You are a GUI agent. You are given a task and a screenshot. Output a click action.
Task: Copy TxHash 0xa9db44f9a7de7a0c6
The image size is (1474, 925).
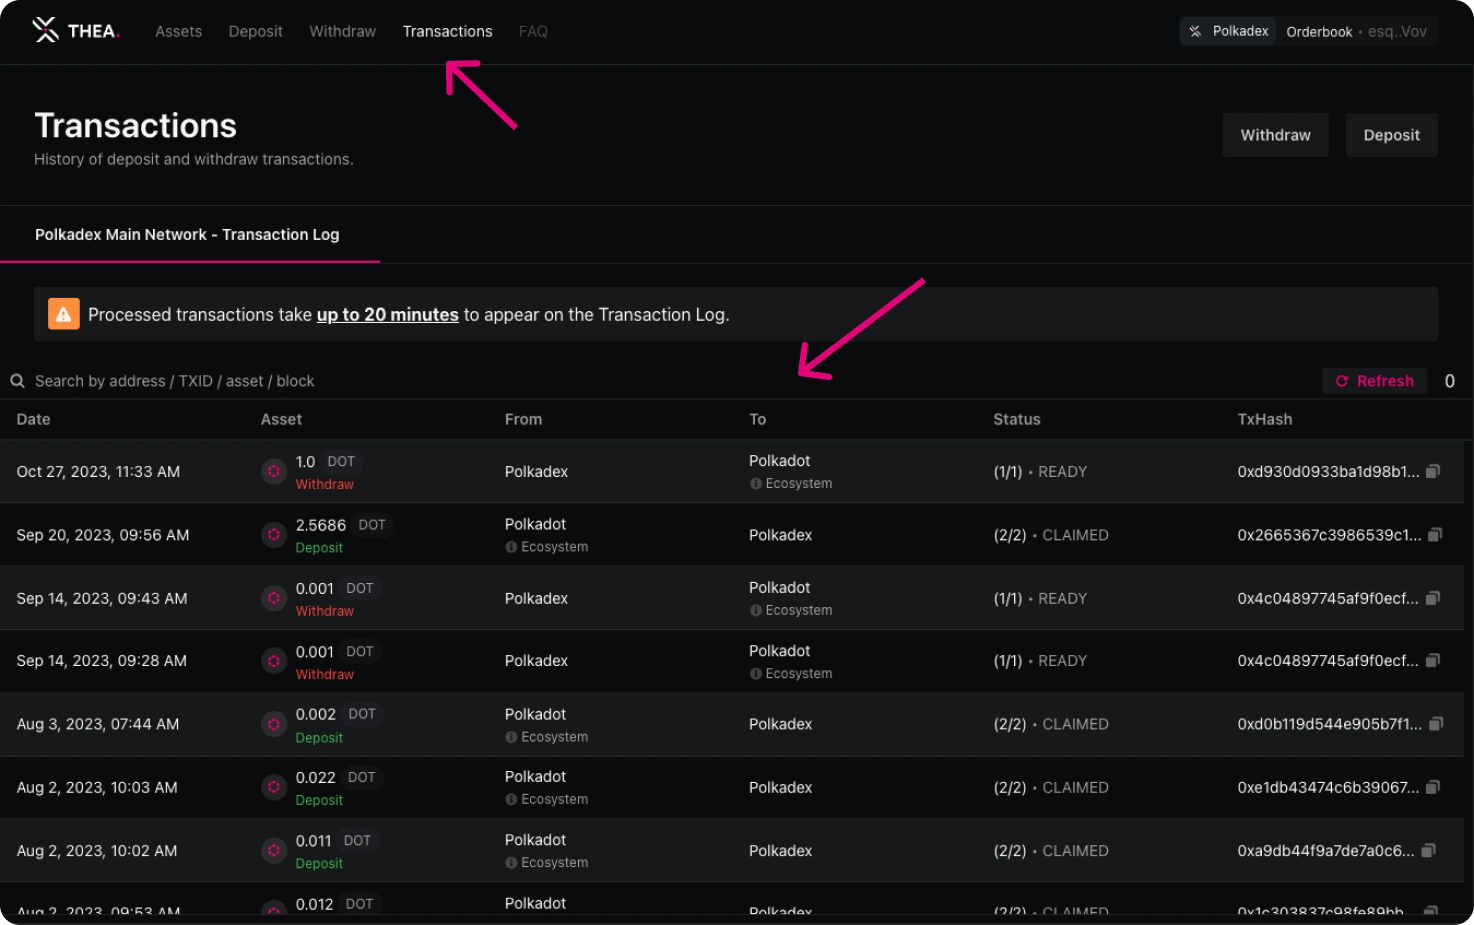pos(1428,851)
